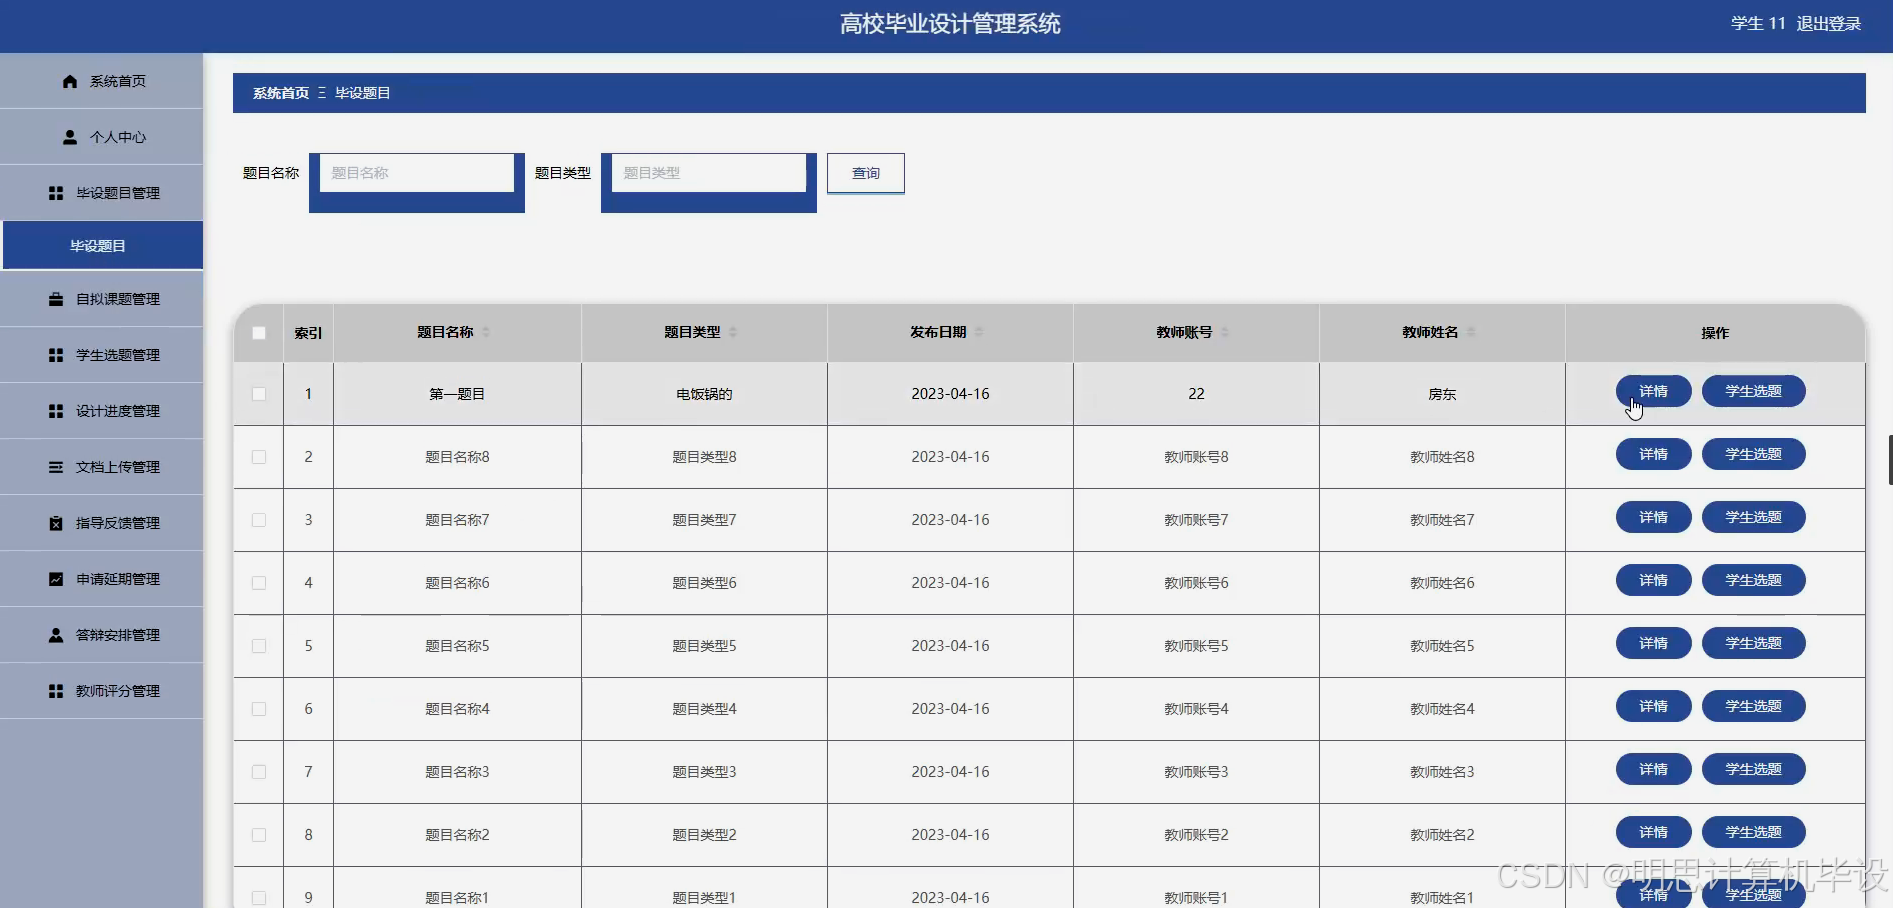Click the 毕设题目管理 grid icon

[x=55, y=193]
